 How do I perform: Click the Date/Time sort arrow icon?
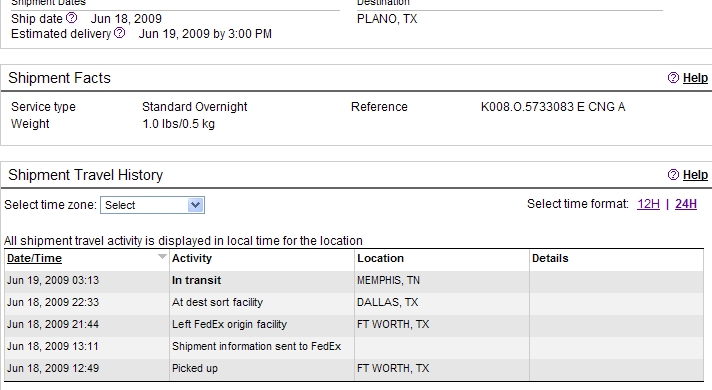click(x=162, y=257)
